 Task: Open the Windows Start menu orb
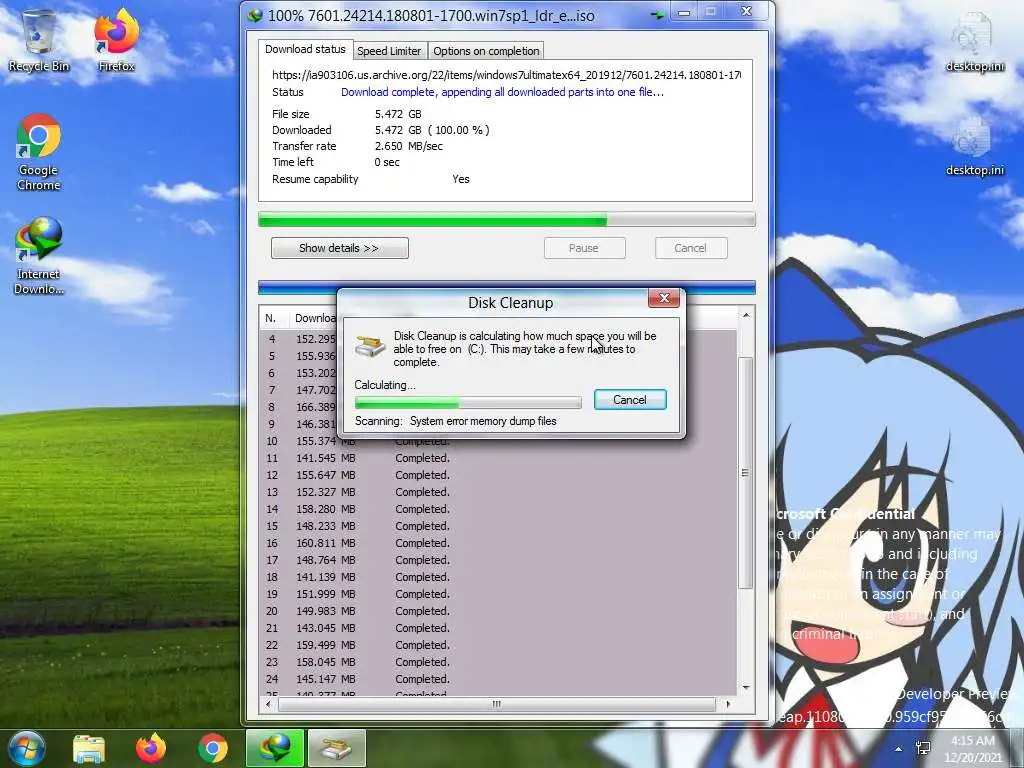(x=27, y=748)
